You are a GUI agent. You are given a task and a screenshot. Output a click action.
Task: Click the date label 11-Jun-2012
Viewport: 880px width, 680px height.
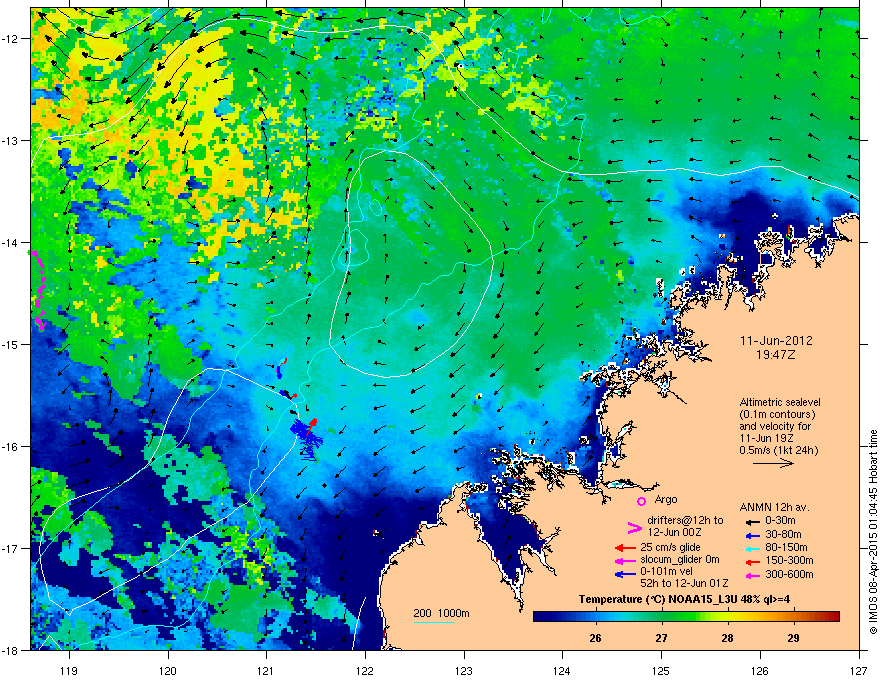click(776, 341)
